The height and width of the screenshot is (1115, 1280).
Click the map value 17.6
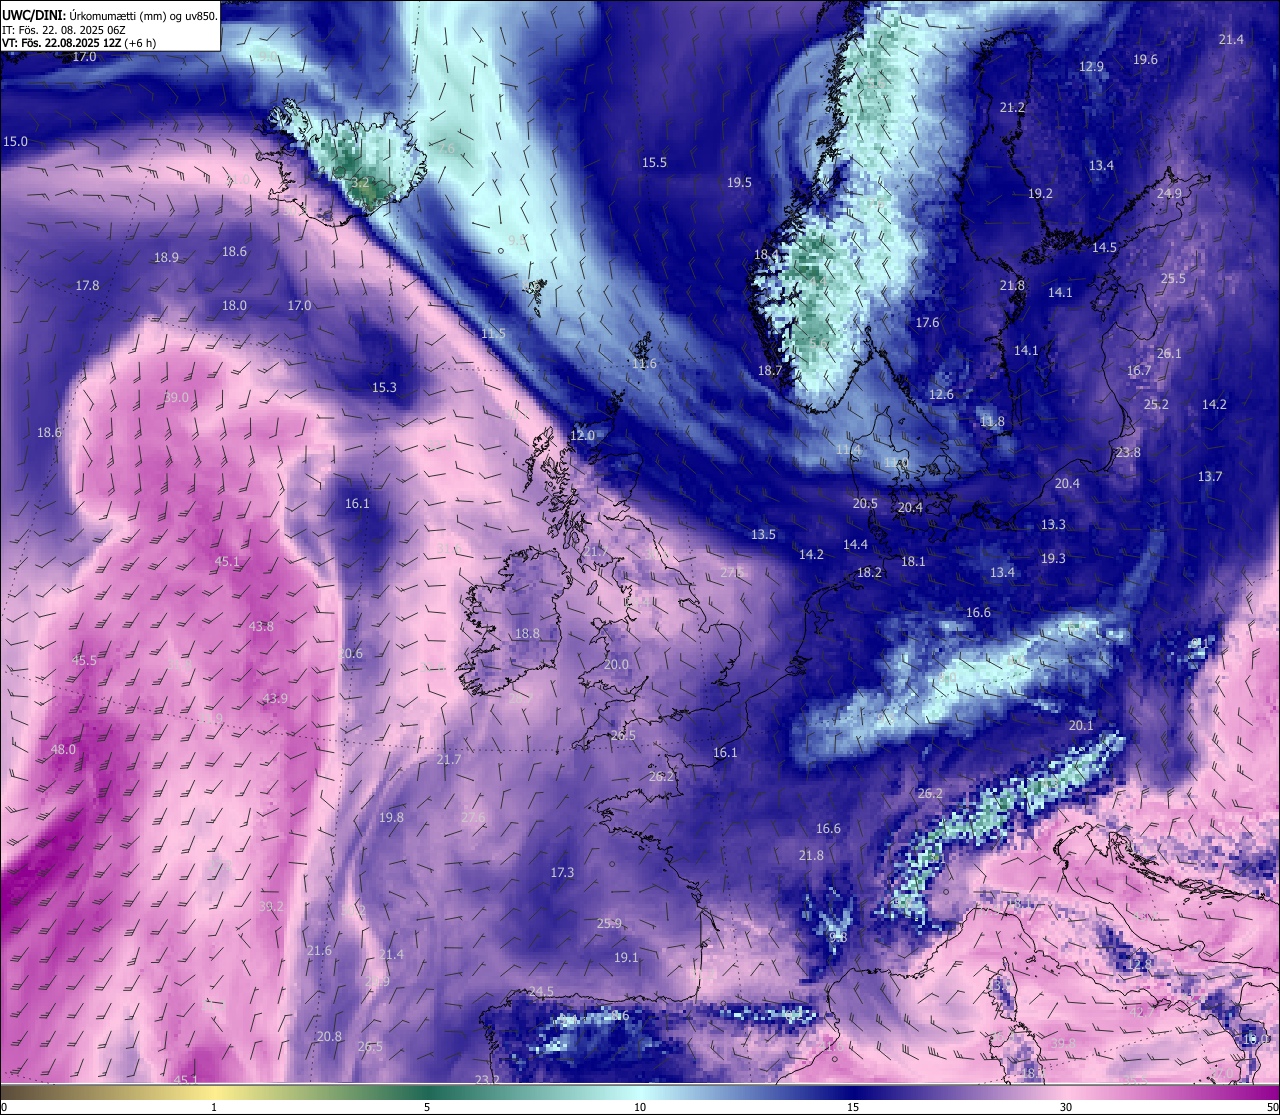(x=927, y=323)
